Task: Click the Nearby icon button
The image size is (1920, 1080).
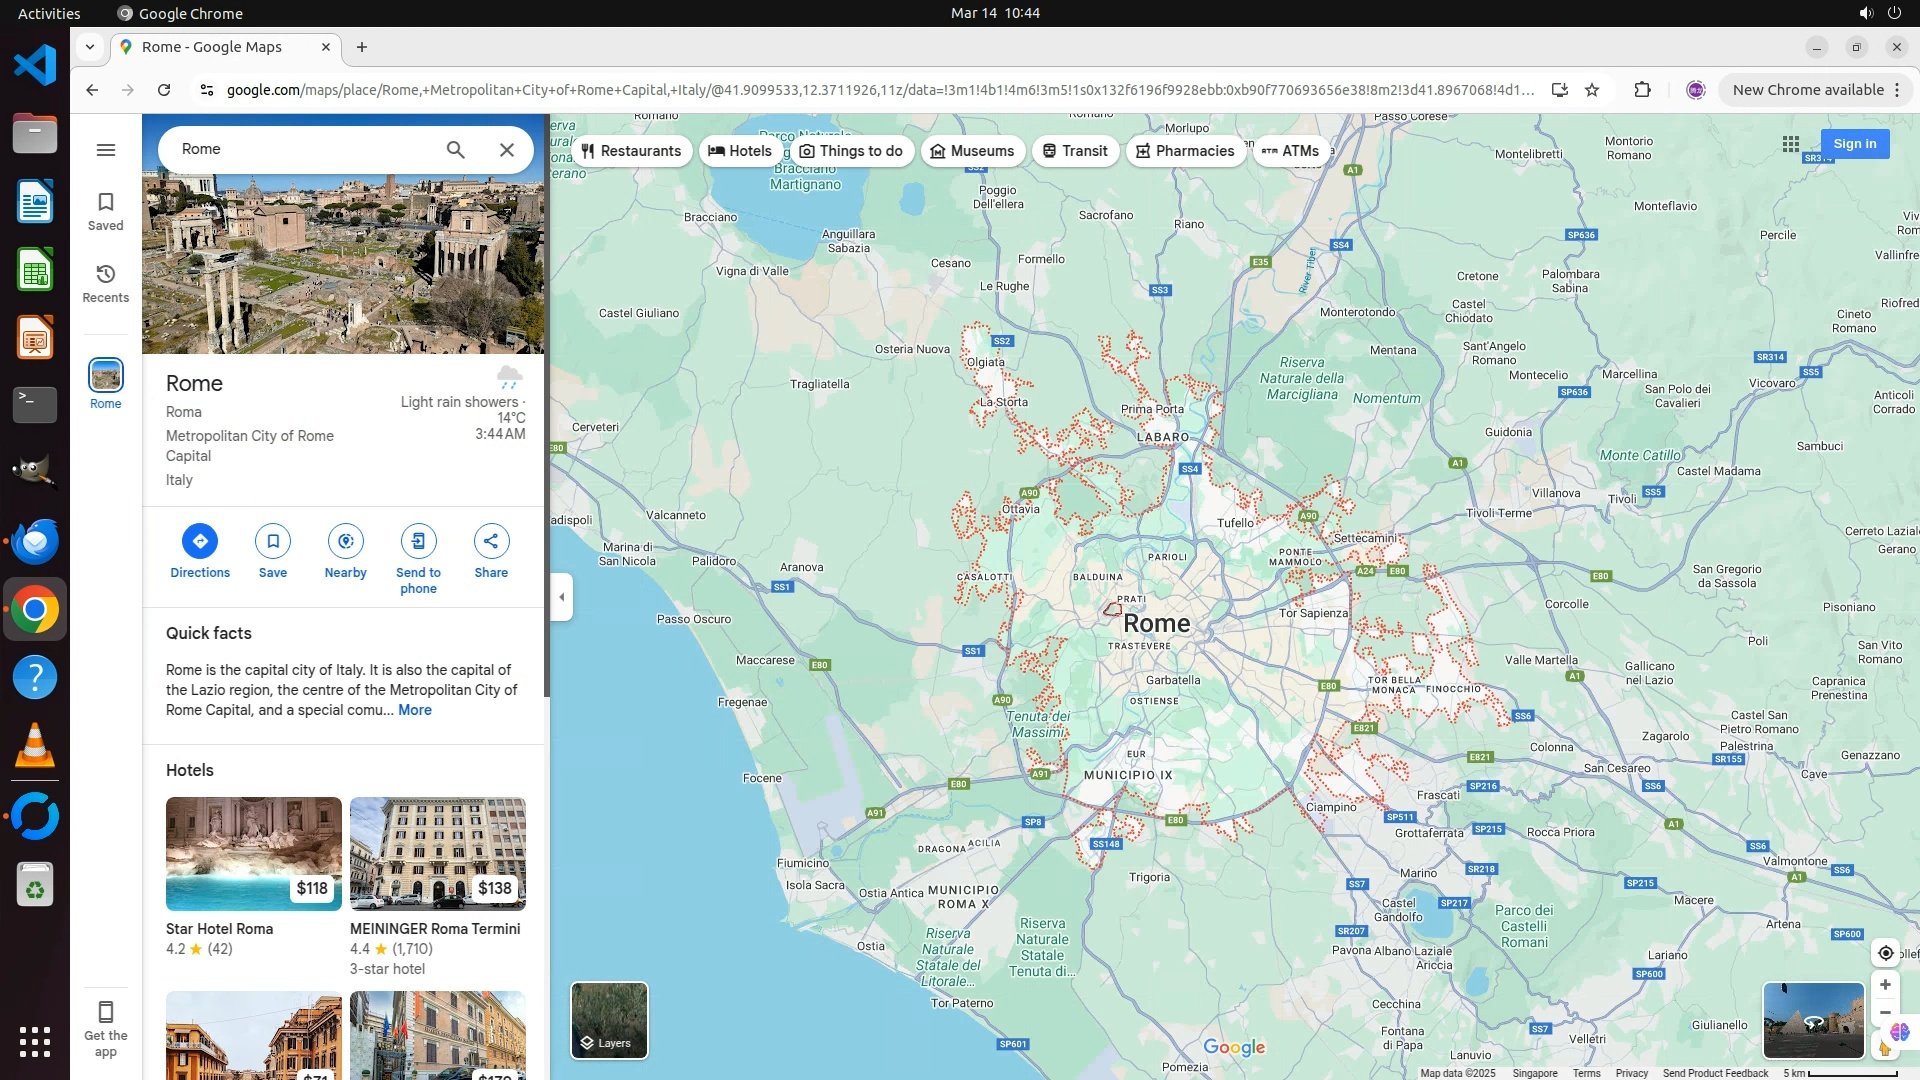Action: coord(345,541)
